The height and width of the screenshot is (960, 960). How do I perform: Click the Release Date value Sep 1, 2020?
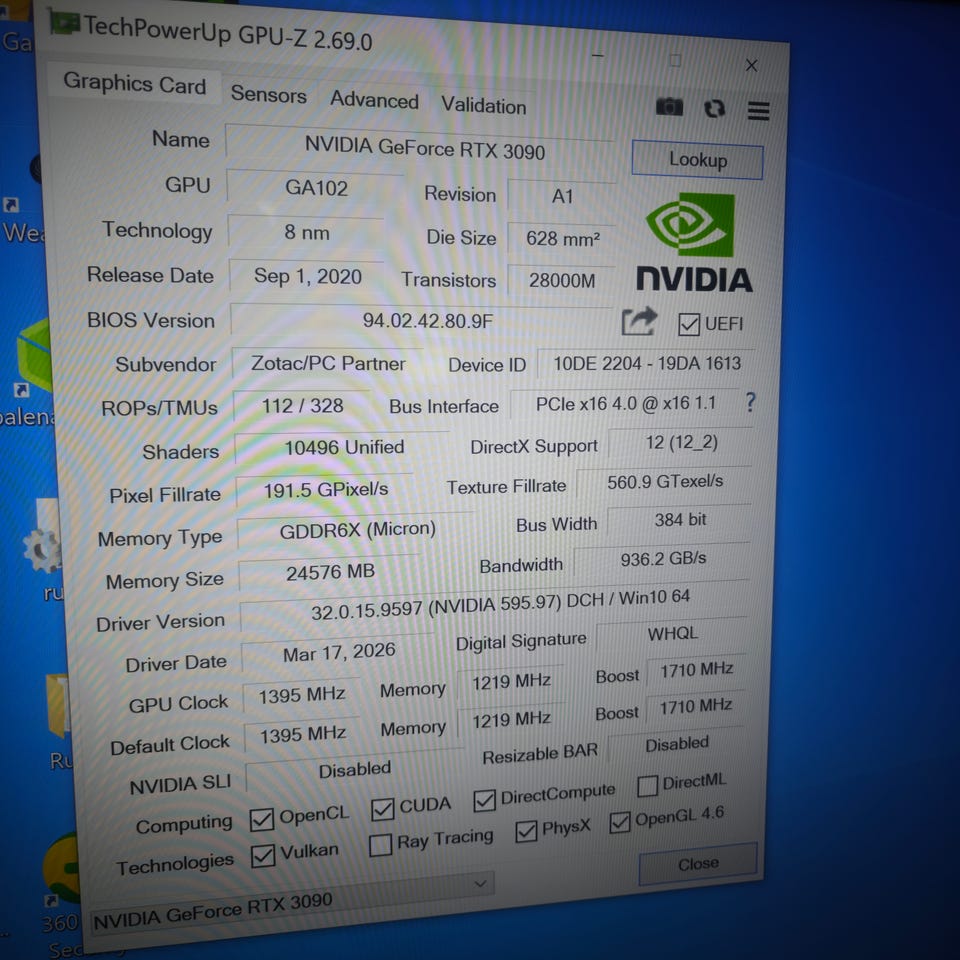coord(307,276)
